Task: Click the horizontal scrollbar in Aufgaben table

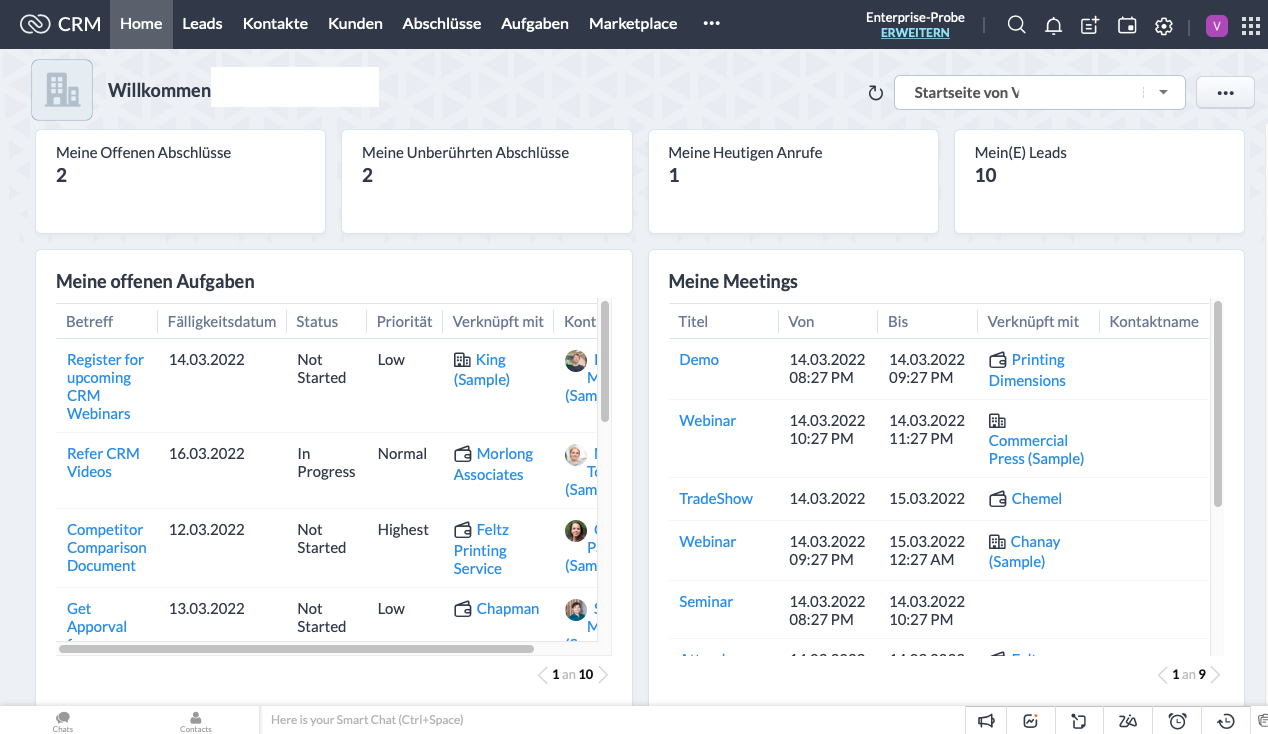Action: [296, 648]
